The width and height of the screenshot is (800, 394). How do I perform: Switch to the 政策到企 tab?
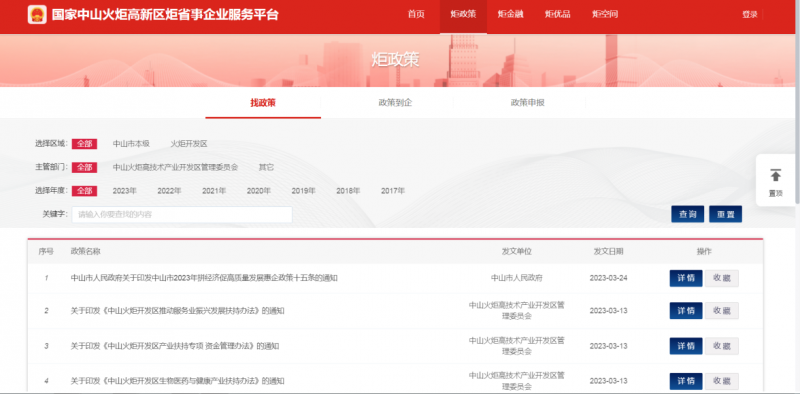tap(395, 103)
